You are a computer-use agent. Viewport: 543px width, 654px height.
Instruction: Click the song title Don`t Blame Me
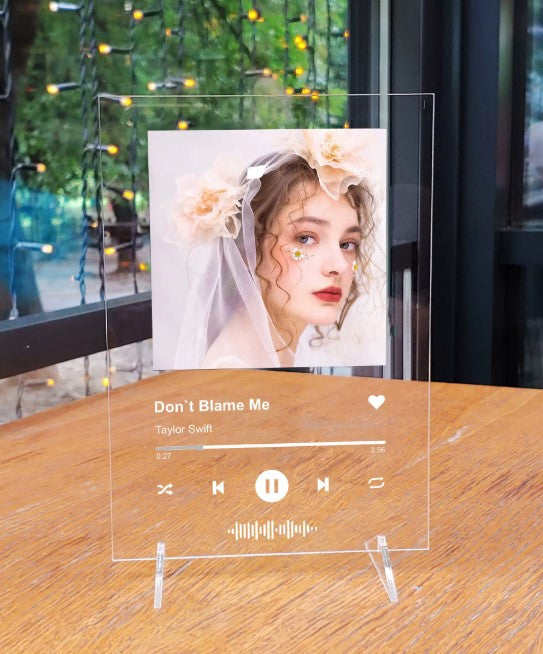pos(212,406)
